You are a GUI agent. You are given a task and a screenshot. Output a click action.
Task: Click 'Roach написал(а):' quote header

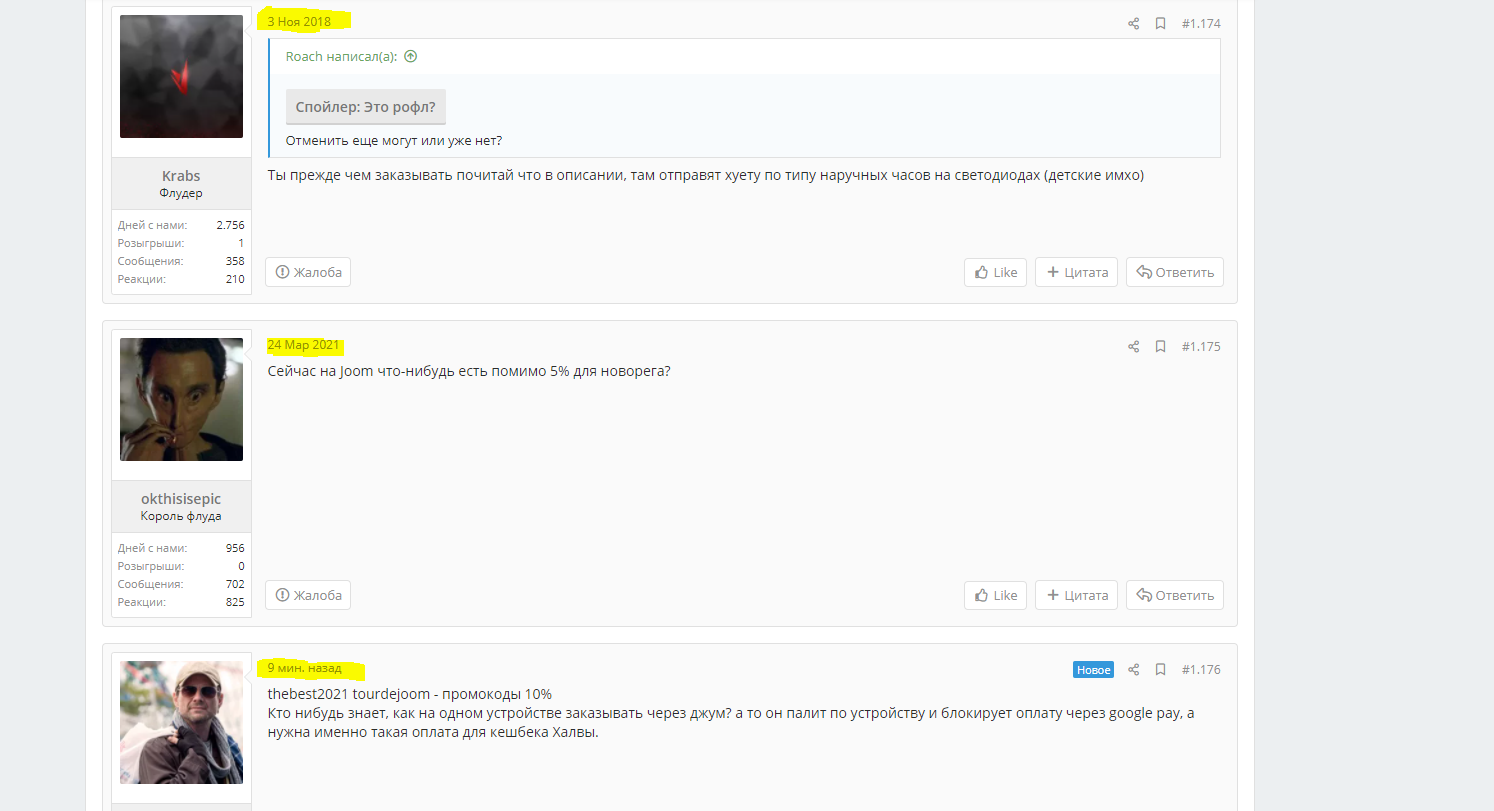[x=341, y=56]
